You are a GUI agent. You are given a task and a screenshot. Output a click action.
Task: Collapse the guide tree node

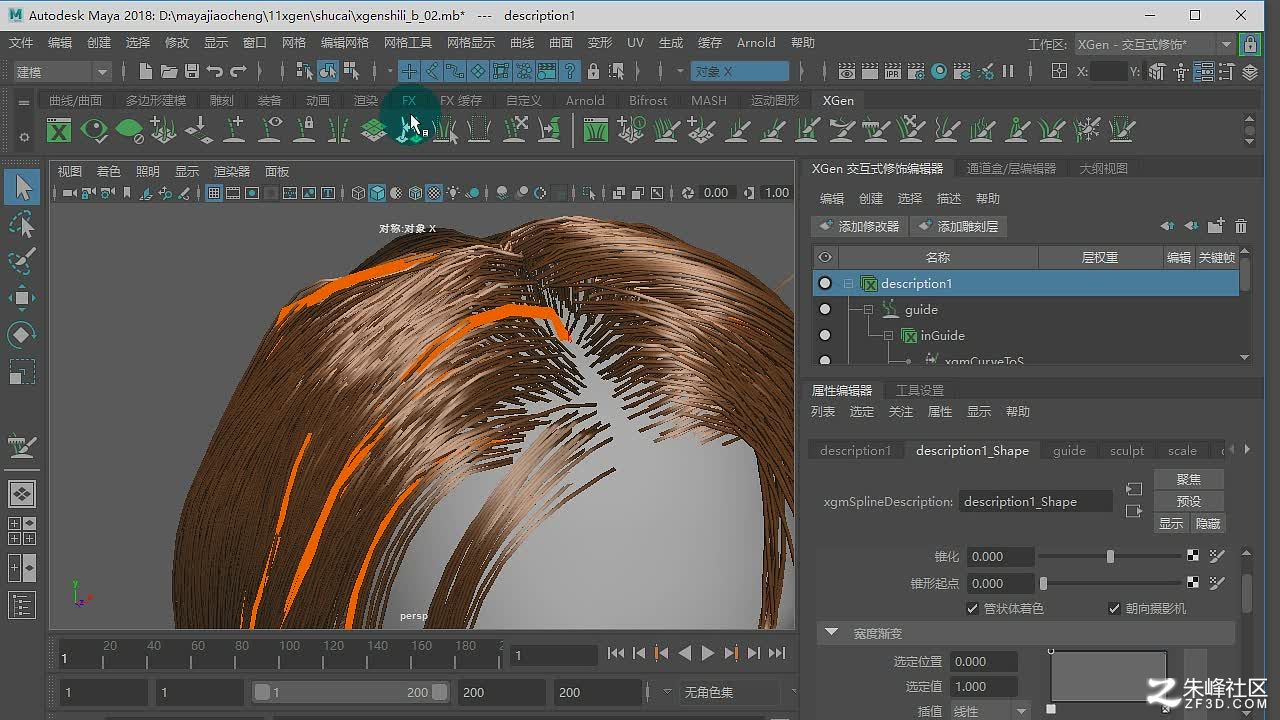[x=868, y=309]
